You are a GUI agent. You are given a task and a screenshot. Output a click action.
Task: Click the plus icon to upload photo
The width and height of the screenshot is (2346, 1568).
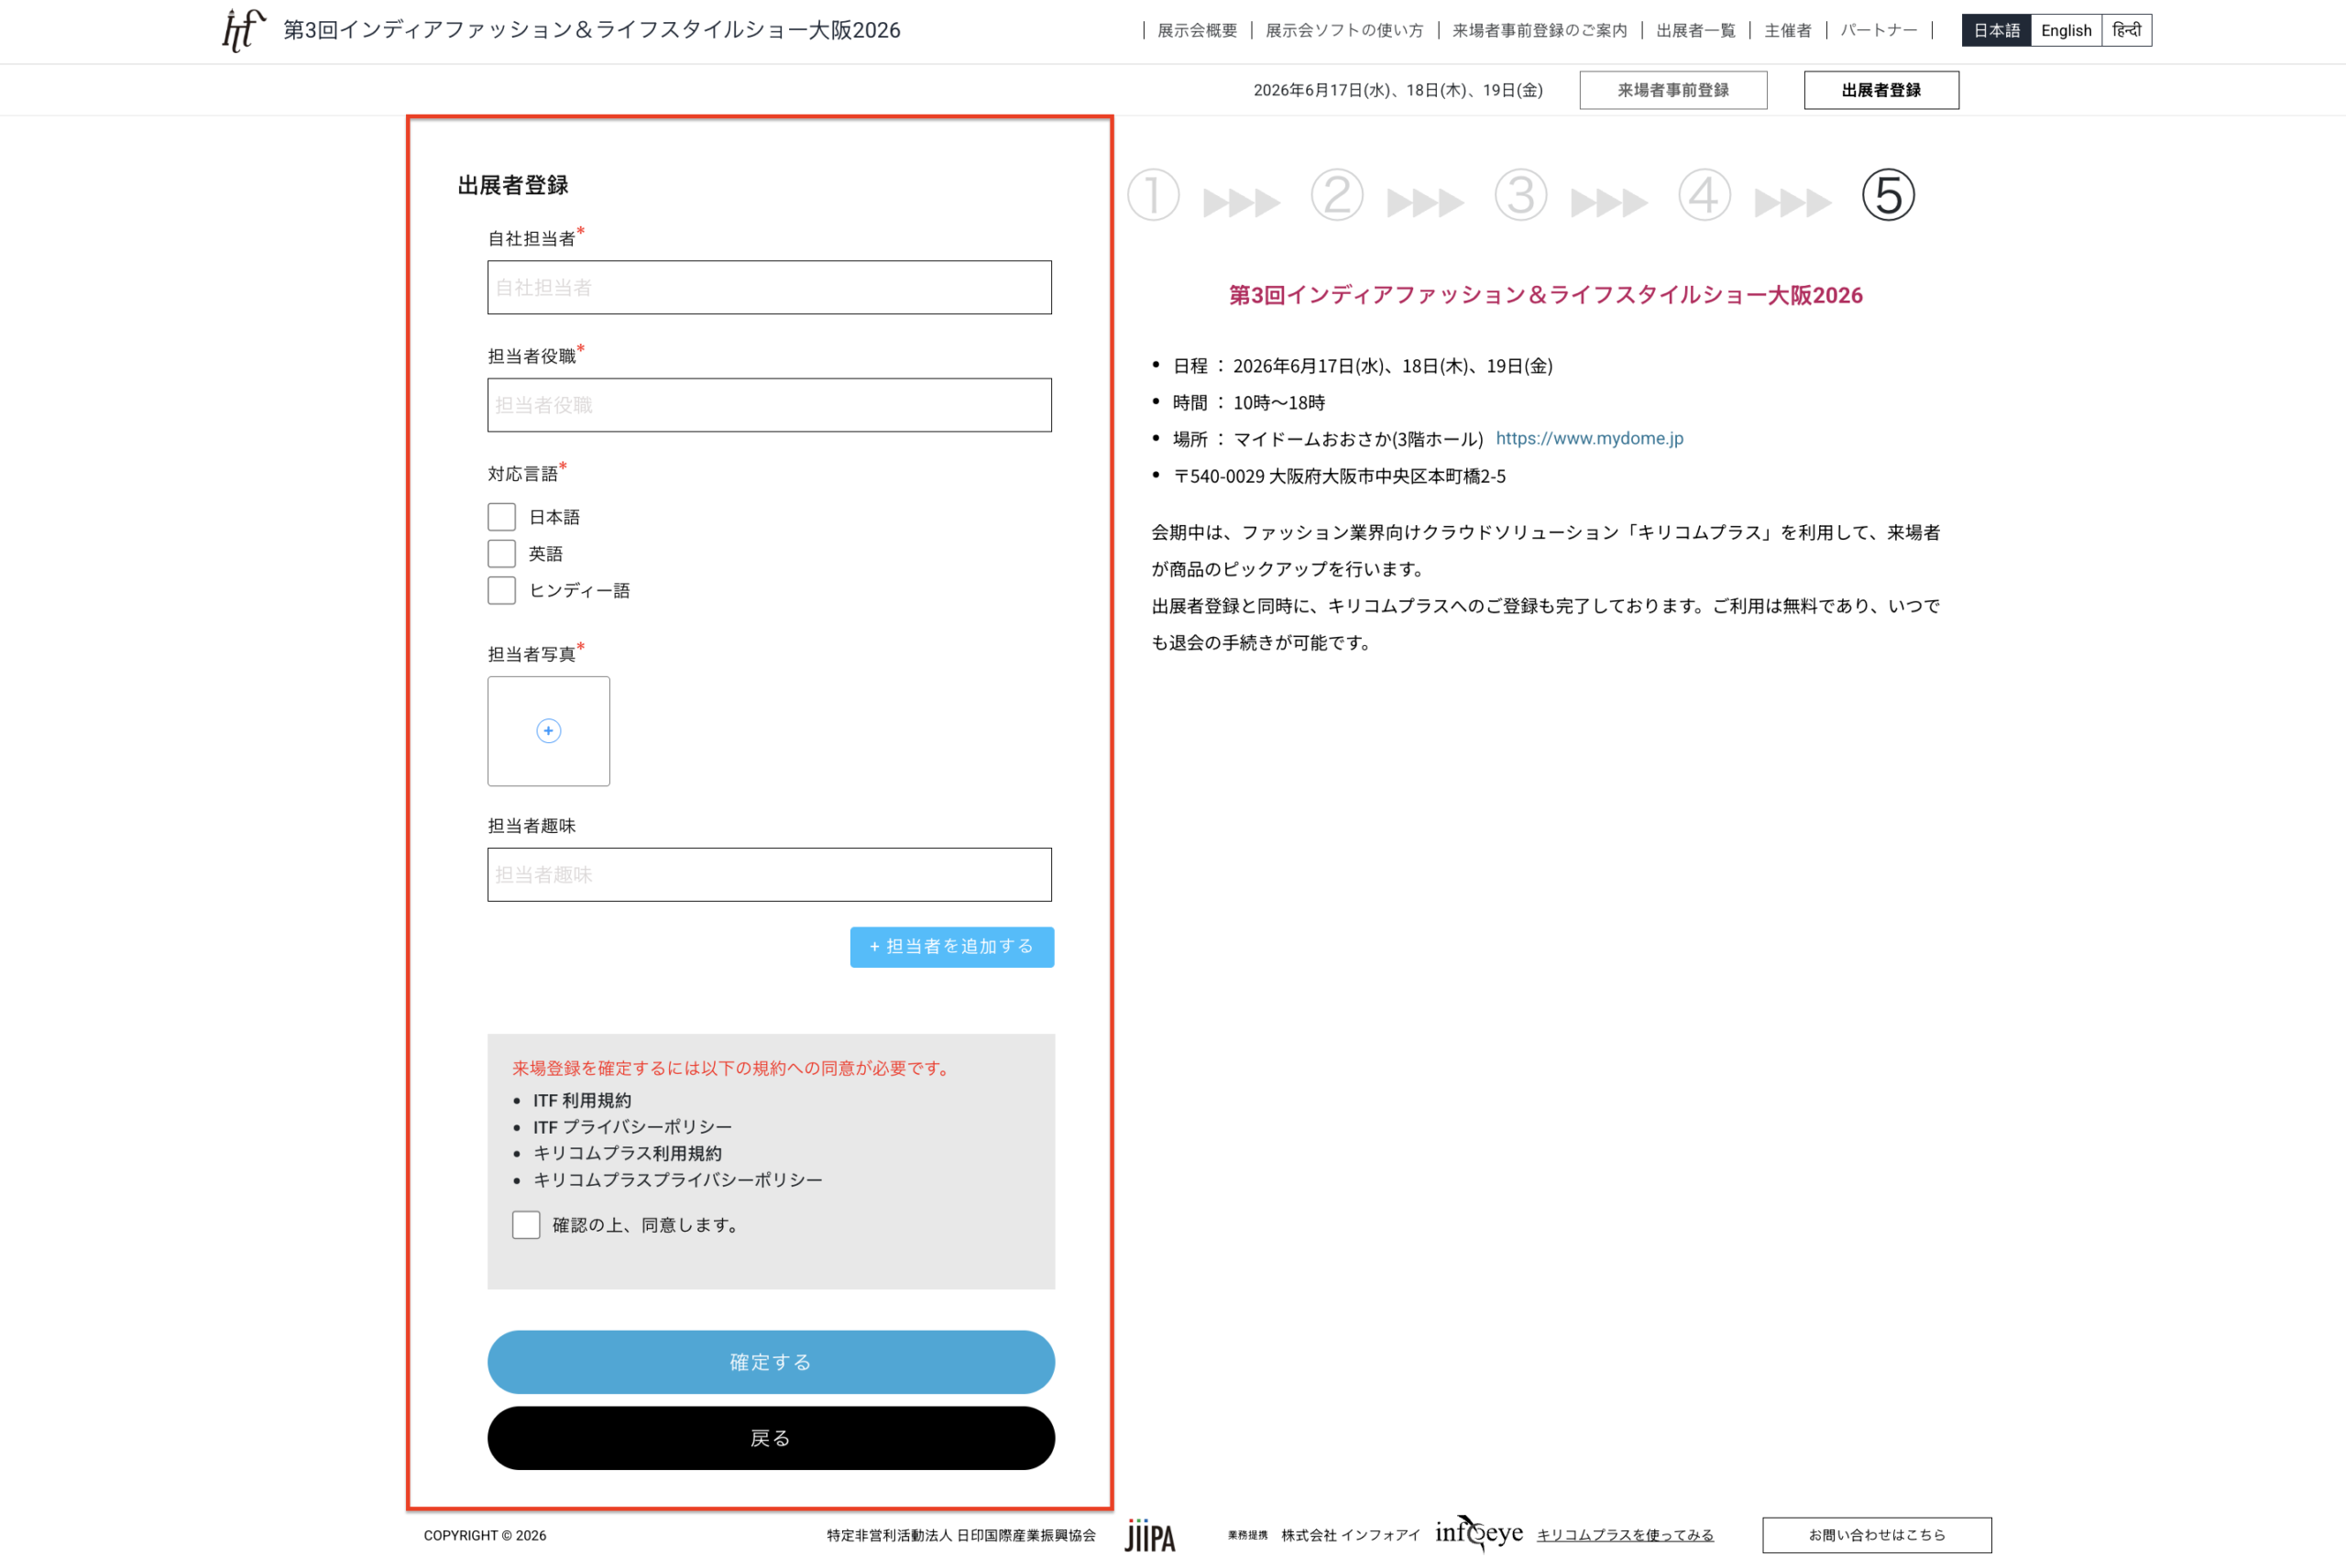(548, 731)
